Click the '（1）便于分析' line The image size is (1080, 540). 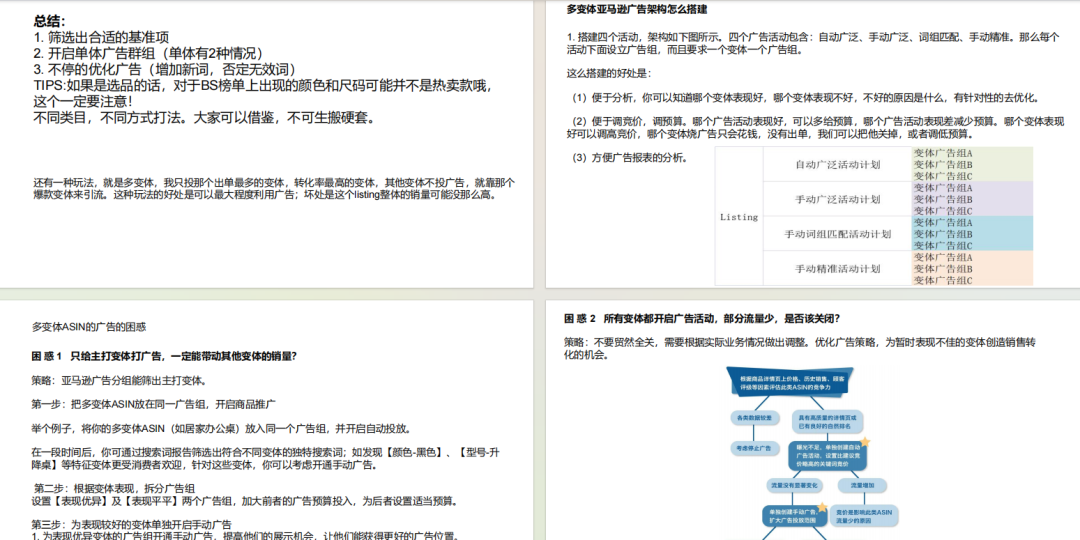pos(805,98)
